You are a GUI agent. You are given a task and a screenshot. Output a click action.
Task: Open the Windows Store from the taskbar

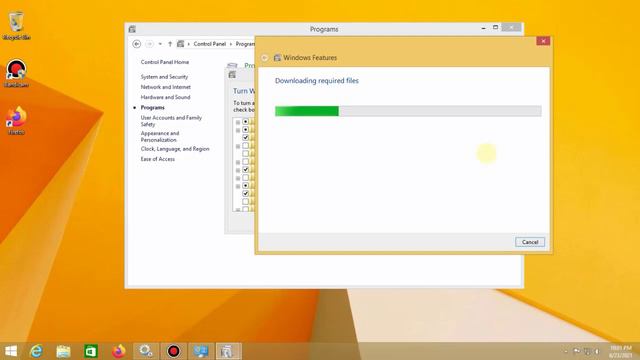[91, 351]
